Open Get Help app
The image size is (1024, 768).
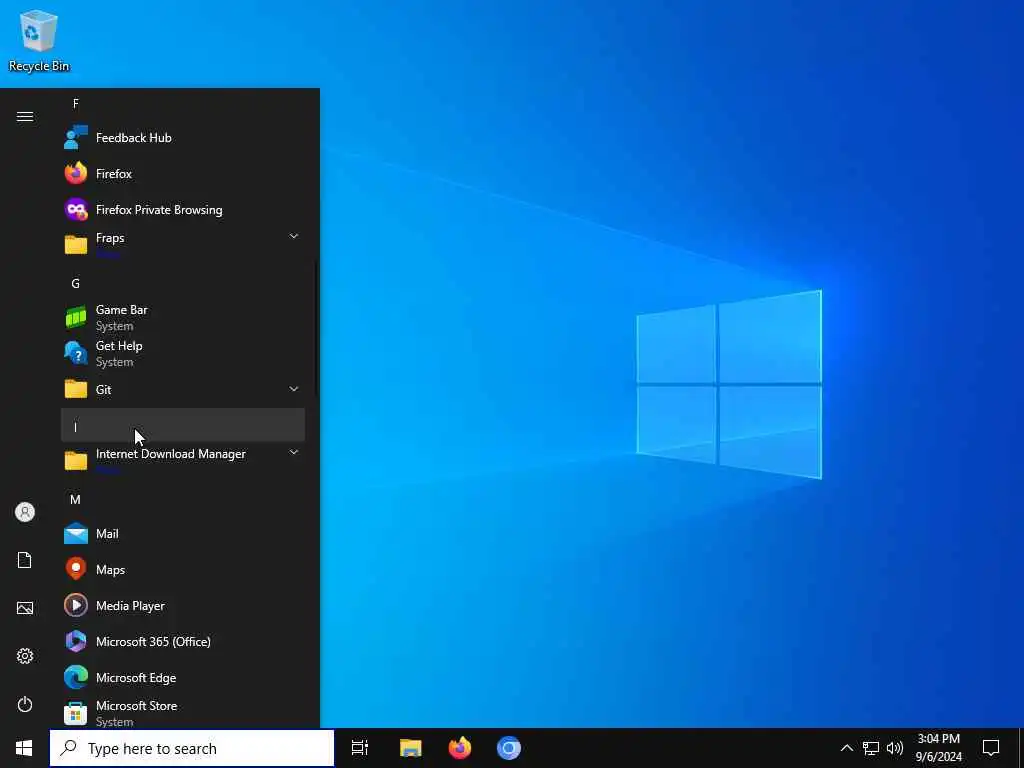pyautogui.click(x=183, y=353)
